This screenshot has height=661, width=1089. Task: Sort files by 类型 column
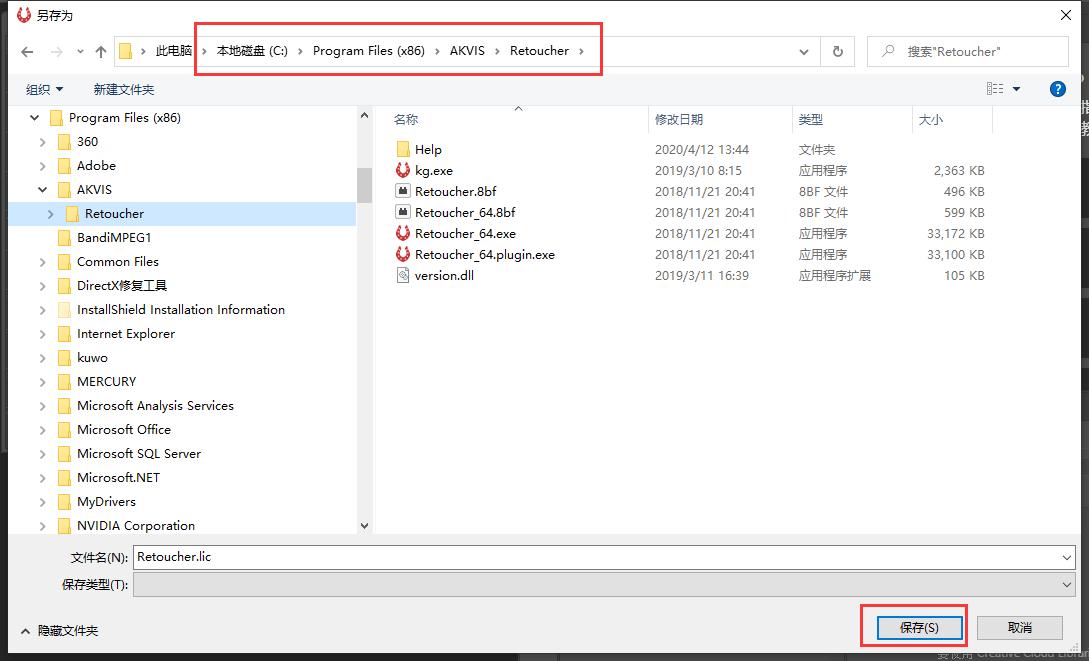[810, 119]
